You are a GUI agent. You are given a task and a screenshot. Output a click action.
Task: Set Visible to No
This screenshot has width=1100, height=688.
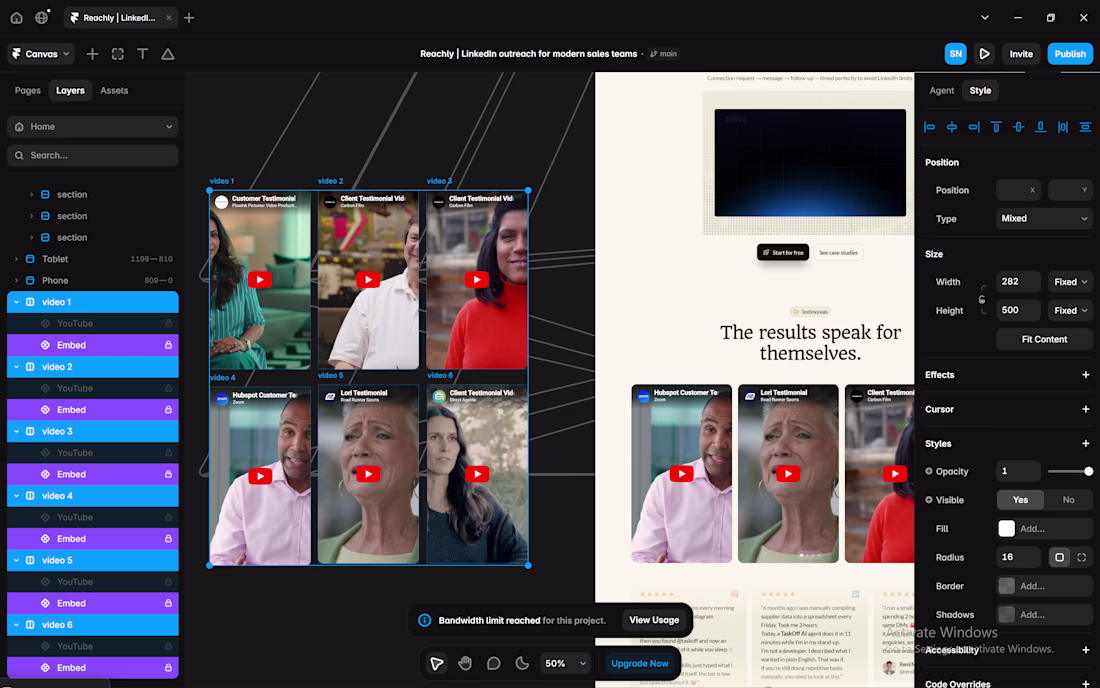1068,500
